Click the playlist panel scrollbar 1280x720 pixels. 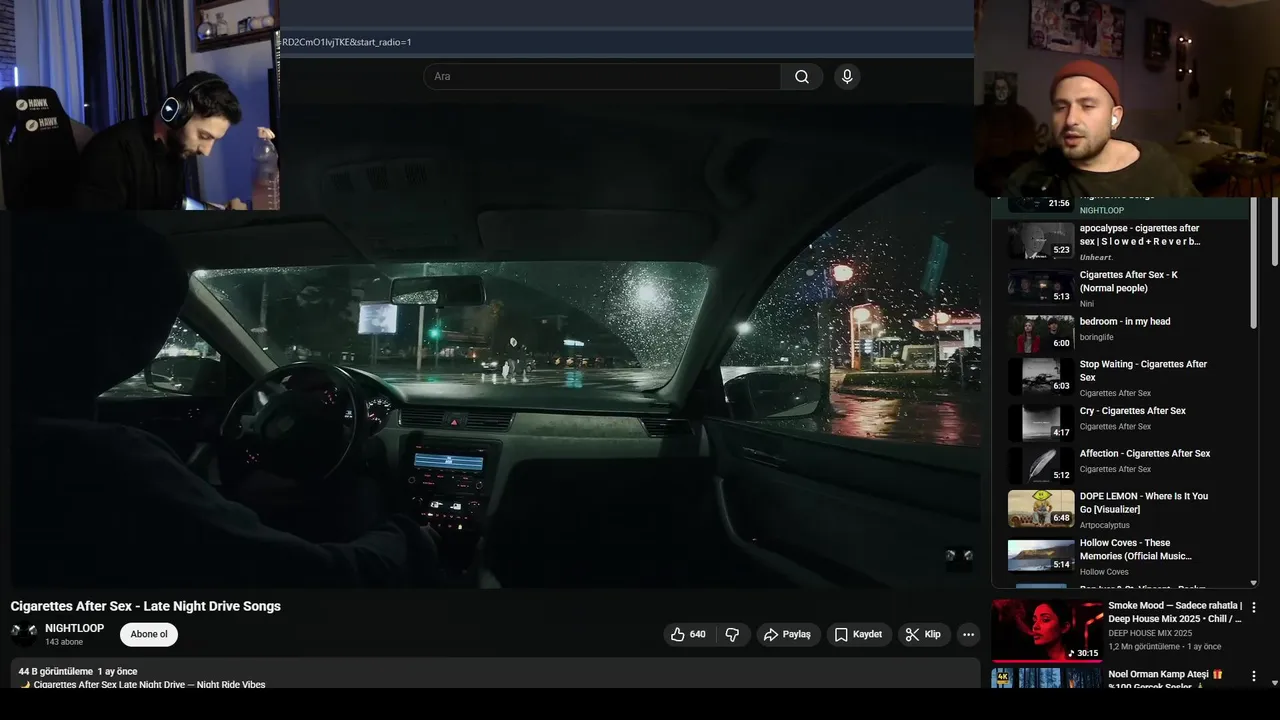tap(1254, 262)
